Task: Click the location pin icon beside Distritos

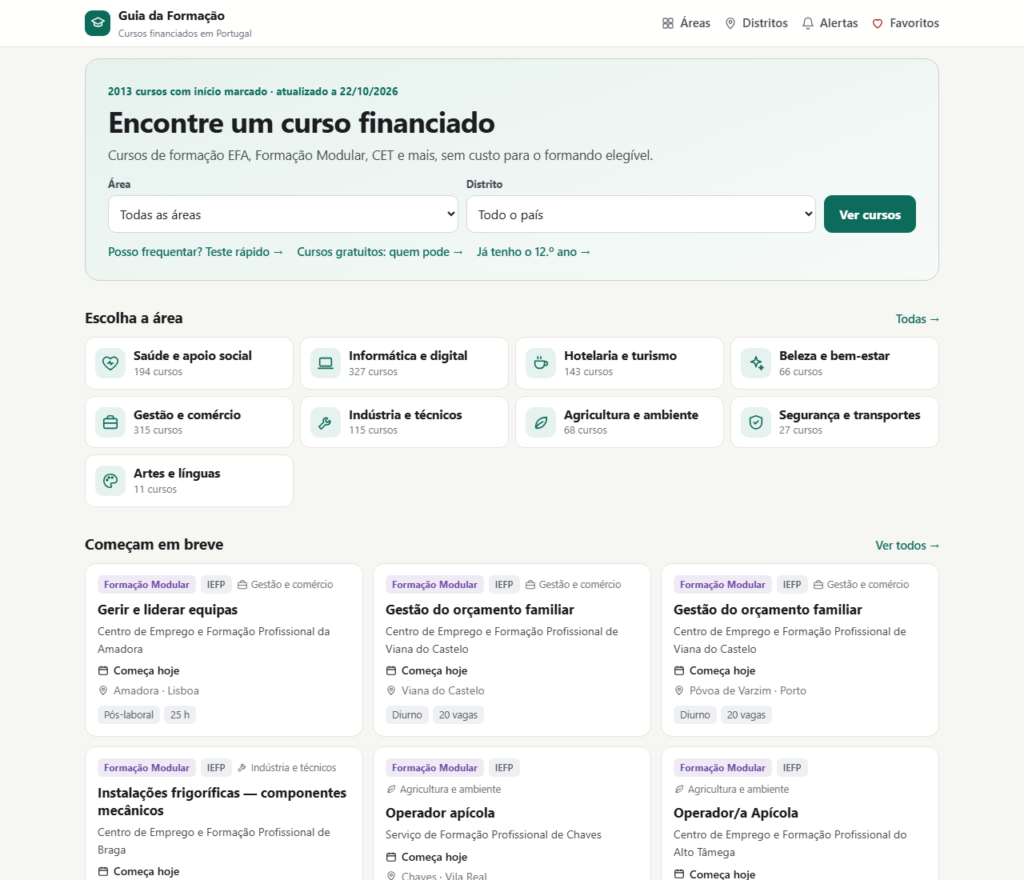Action: tap(730, 24)
